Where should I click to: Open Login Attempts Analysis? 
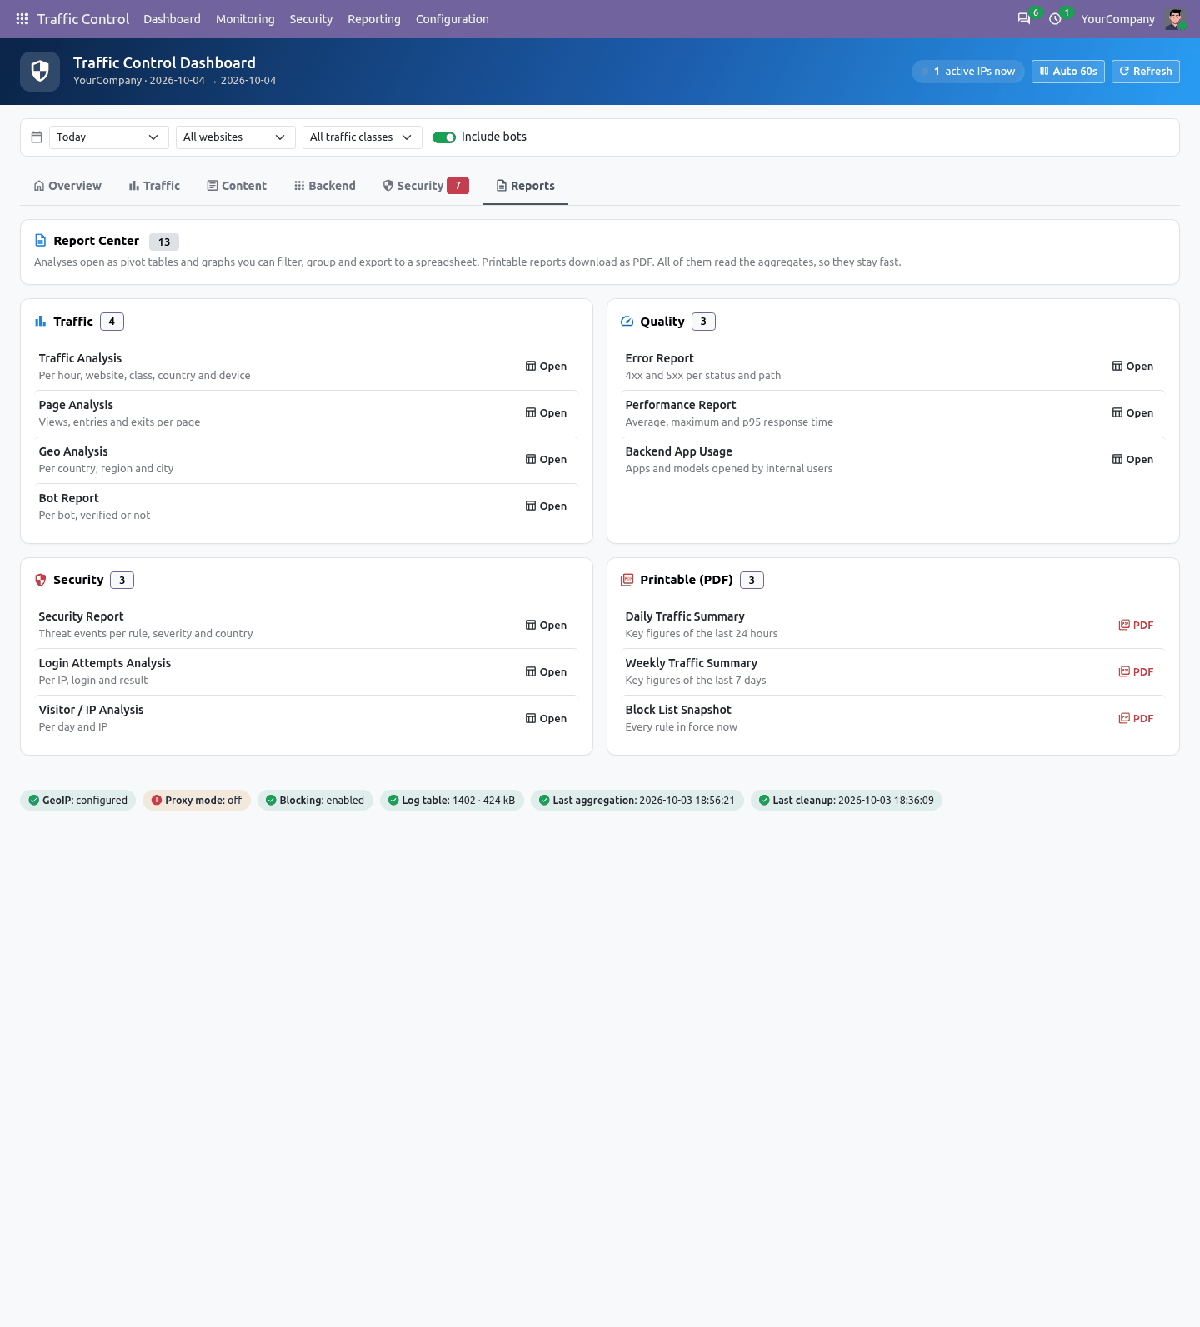(546, 672)
